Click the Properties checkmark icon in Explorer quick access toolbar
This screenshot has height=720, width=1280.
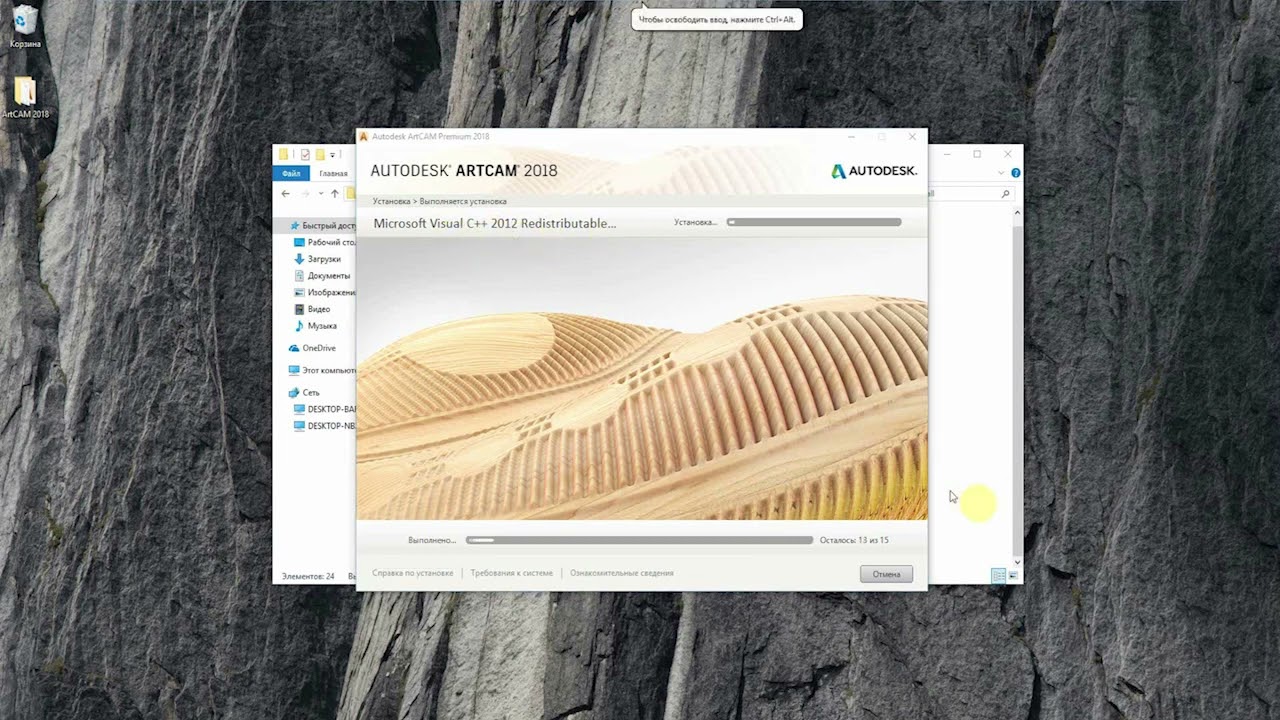[305, 154]
